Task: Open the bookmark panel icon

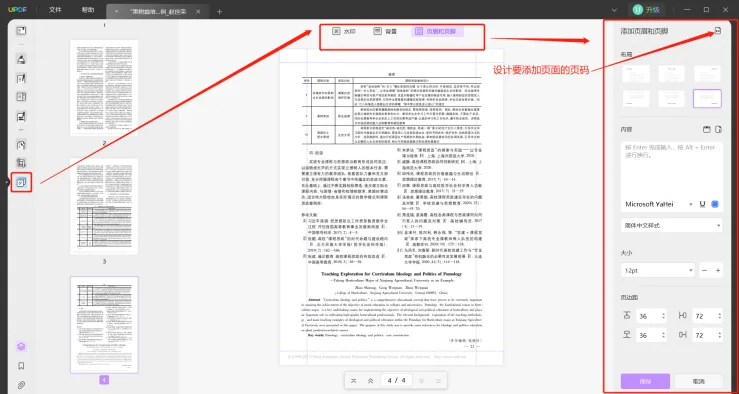Action: pos(21,366)
